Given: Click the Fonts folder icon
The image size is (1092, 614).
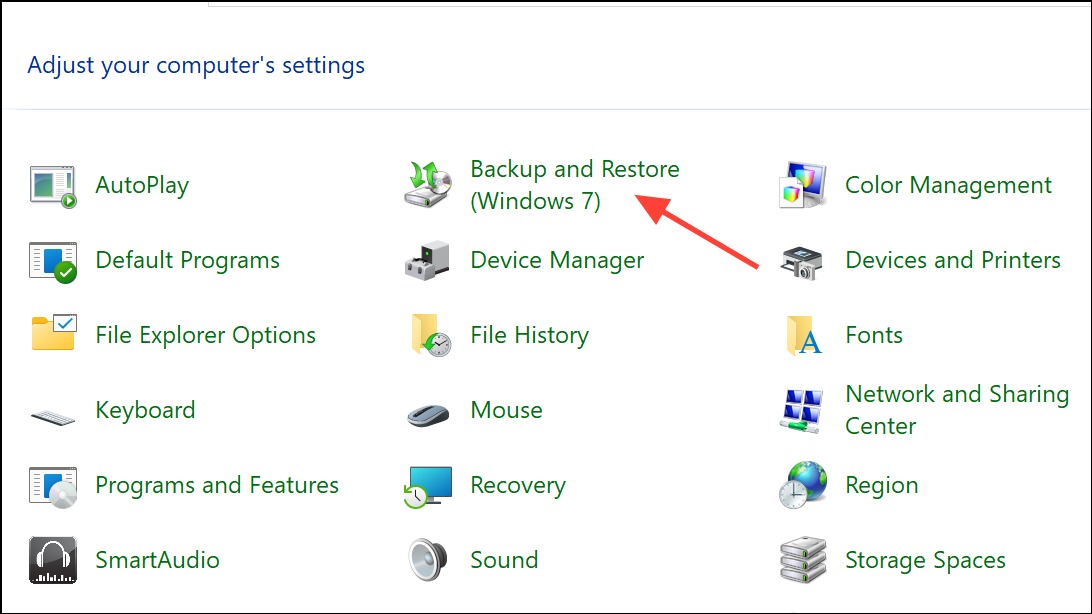Looking at the screenshot, I should 803,336.
